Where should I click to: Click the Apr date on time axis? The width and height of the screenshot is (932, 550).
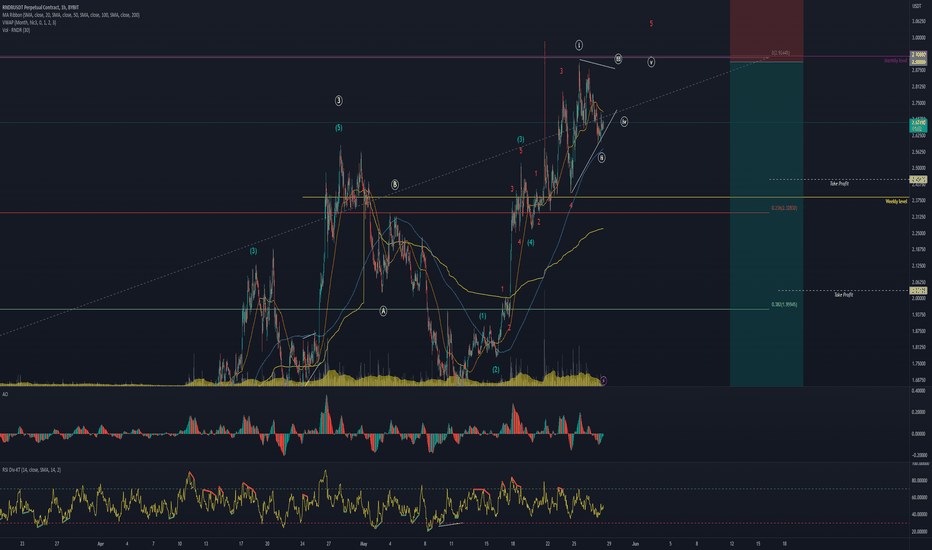(x=100, y=543)
